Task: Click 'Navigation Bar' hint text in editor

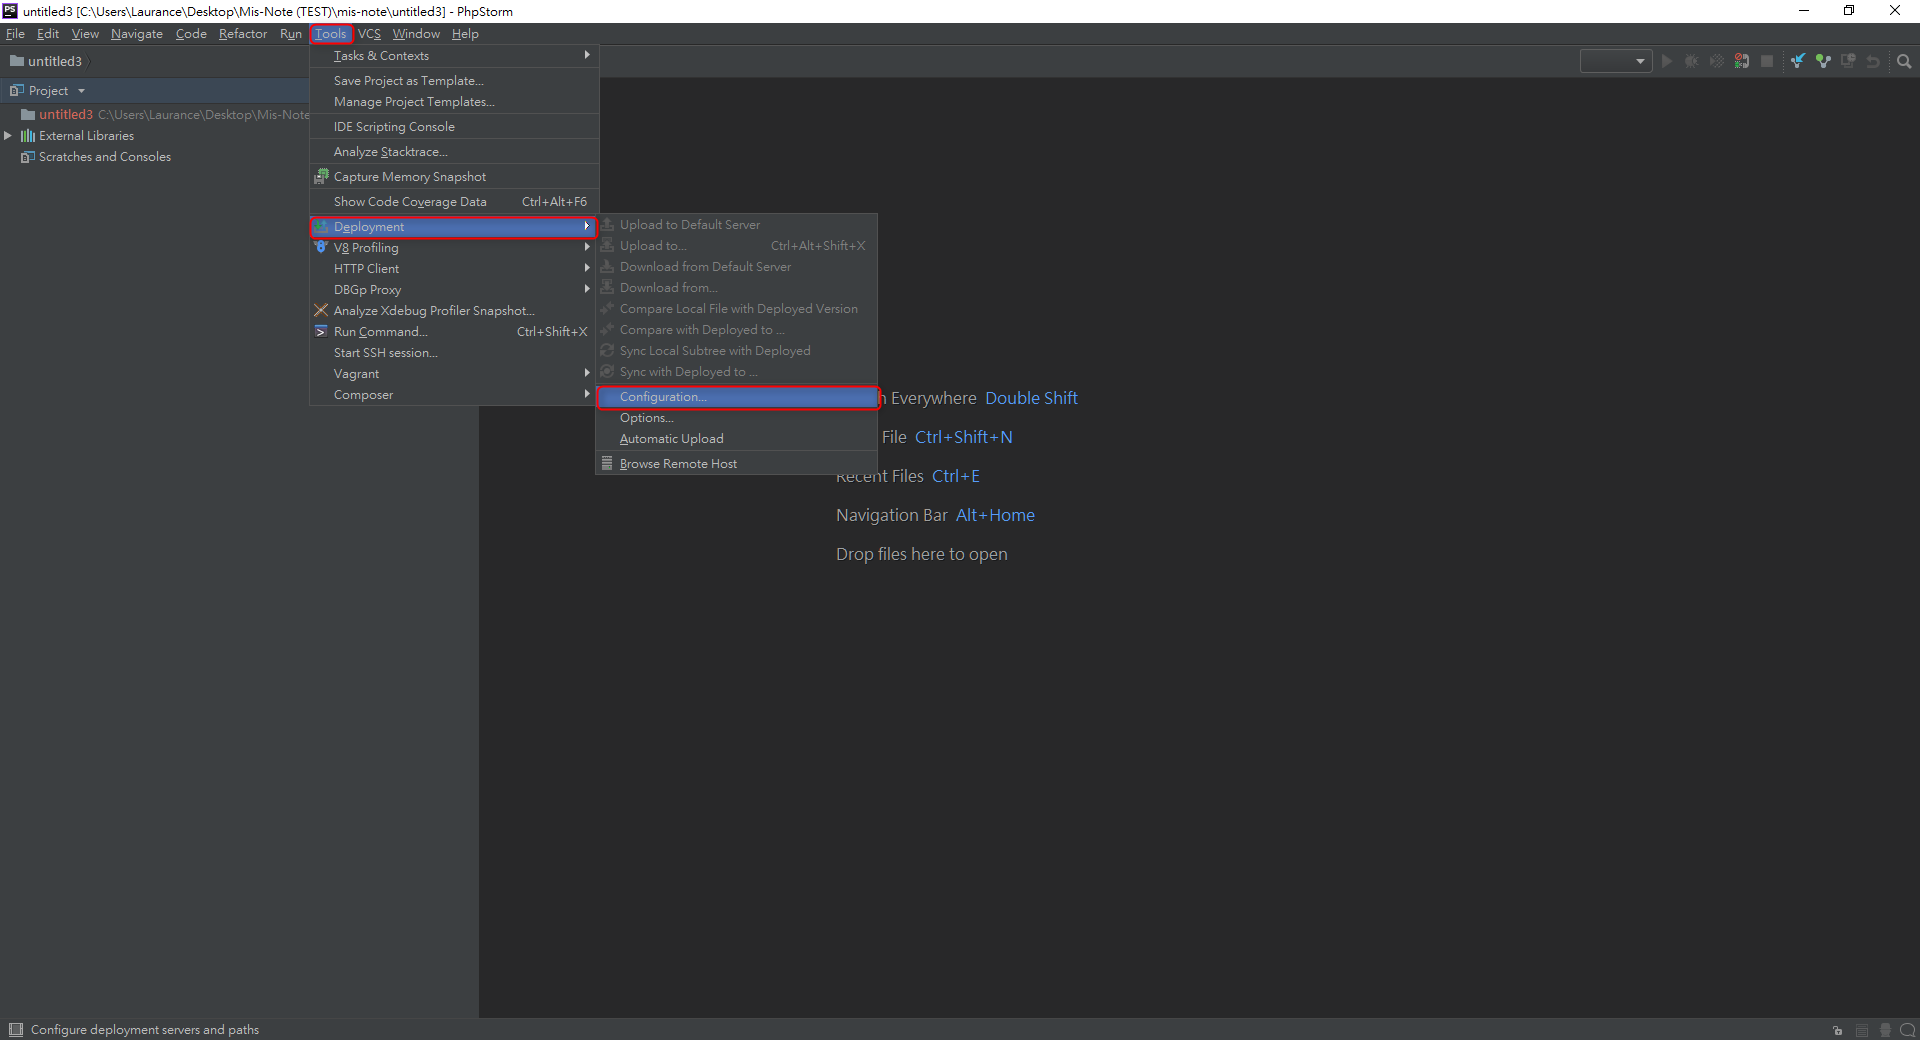Action: tap(892, 515)
